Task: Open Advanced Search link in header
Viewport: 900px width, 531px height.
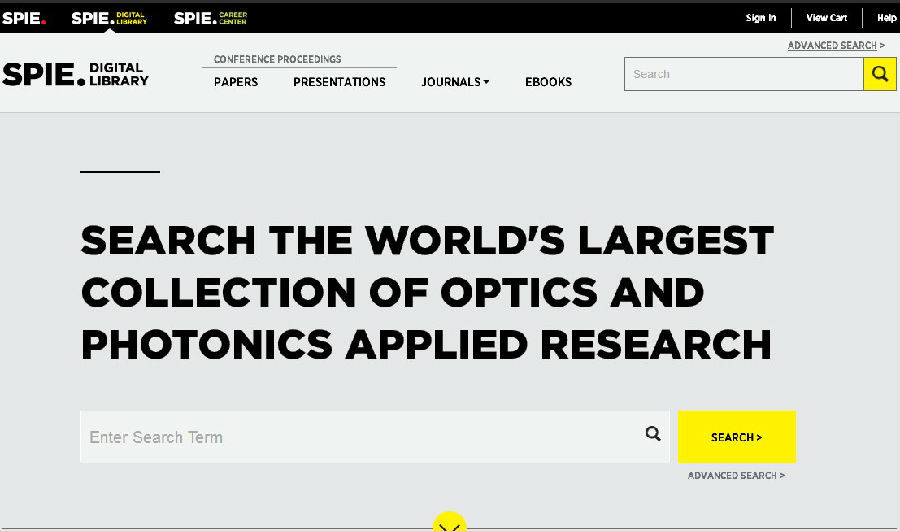Action: (x=835, y=46)
